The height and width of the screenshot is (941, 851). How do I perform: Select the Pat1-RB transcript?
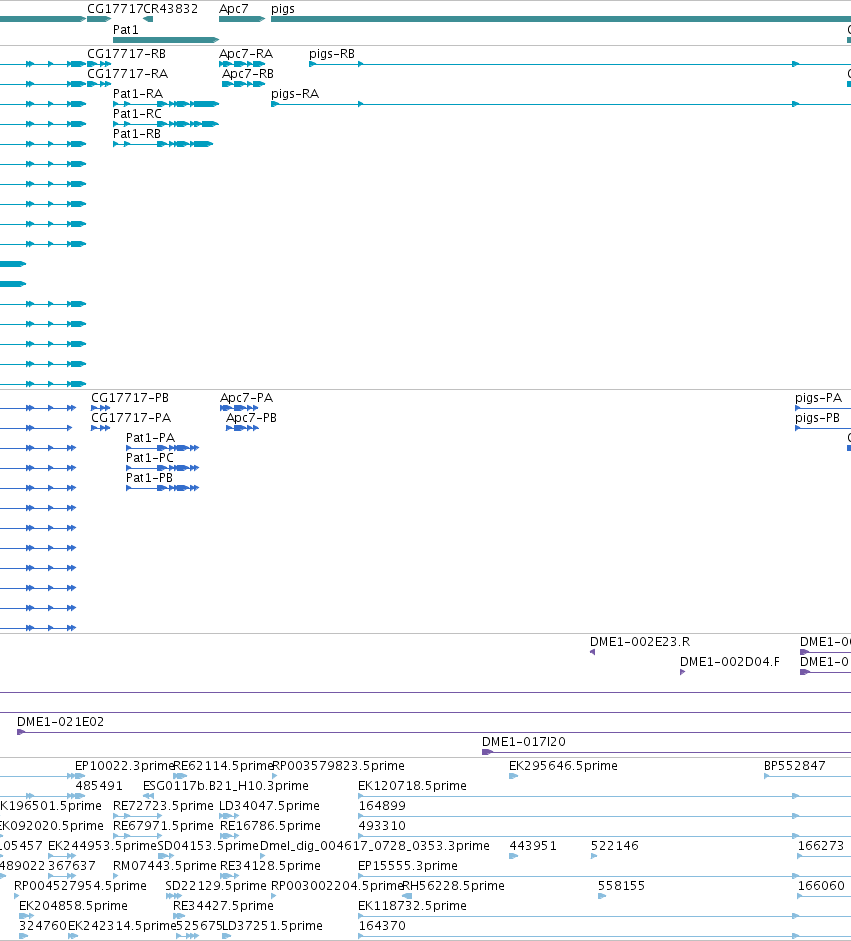(163, 144)
